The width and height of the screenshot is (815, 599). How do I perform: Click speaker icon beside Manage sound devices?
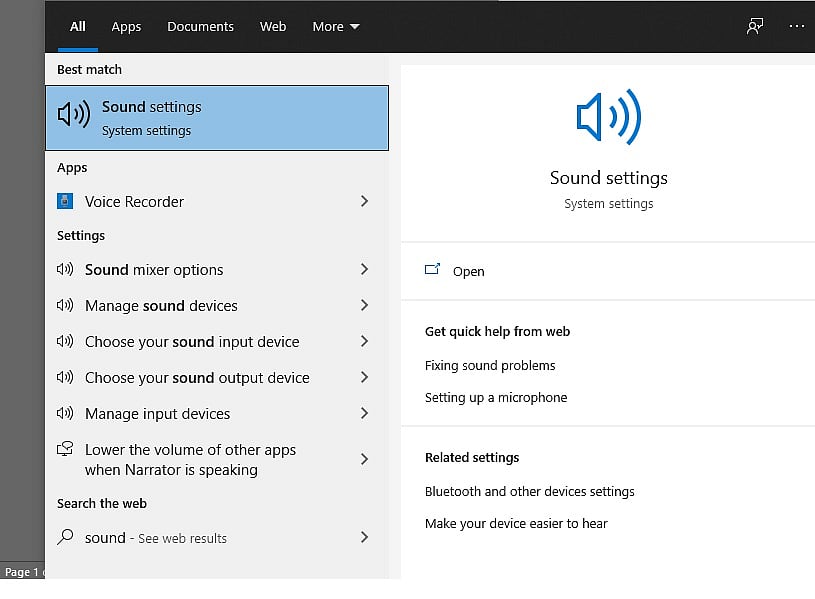point(65,305)
